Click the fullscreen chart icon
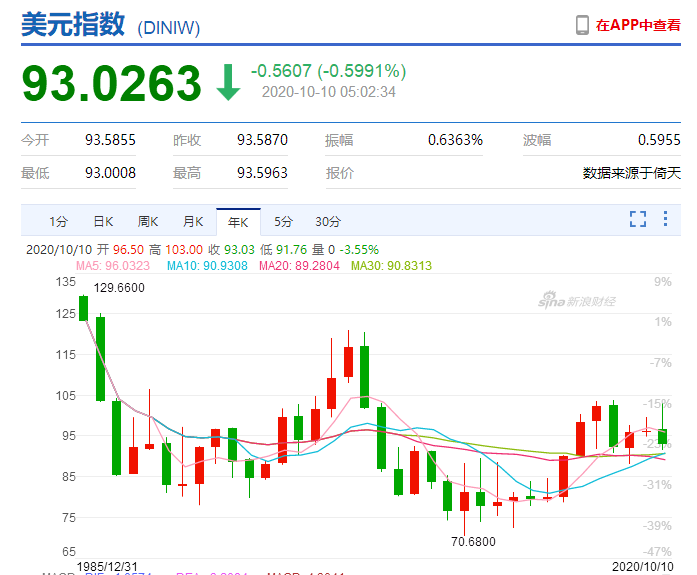This screenshot has width=697, height=575. 638,220
